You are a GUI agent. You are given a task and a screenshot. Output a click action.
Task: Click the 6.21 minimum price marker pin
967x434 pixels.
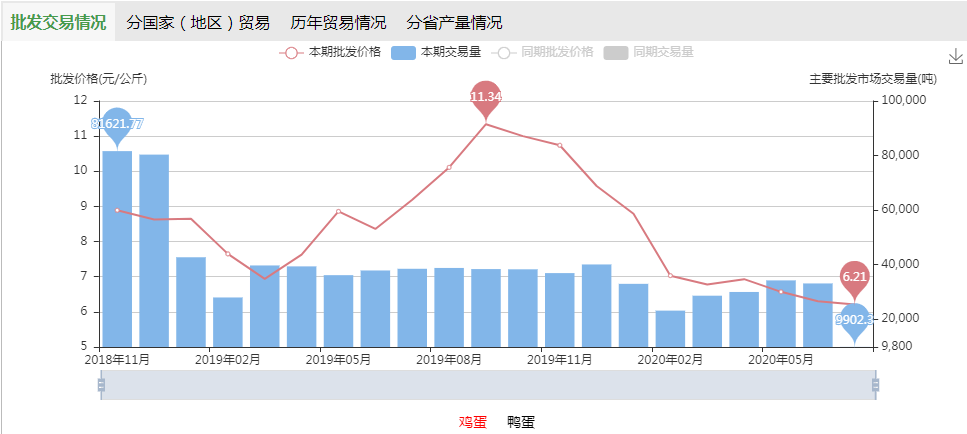(x=854, y=277)
